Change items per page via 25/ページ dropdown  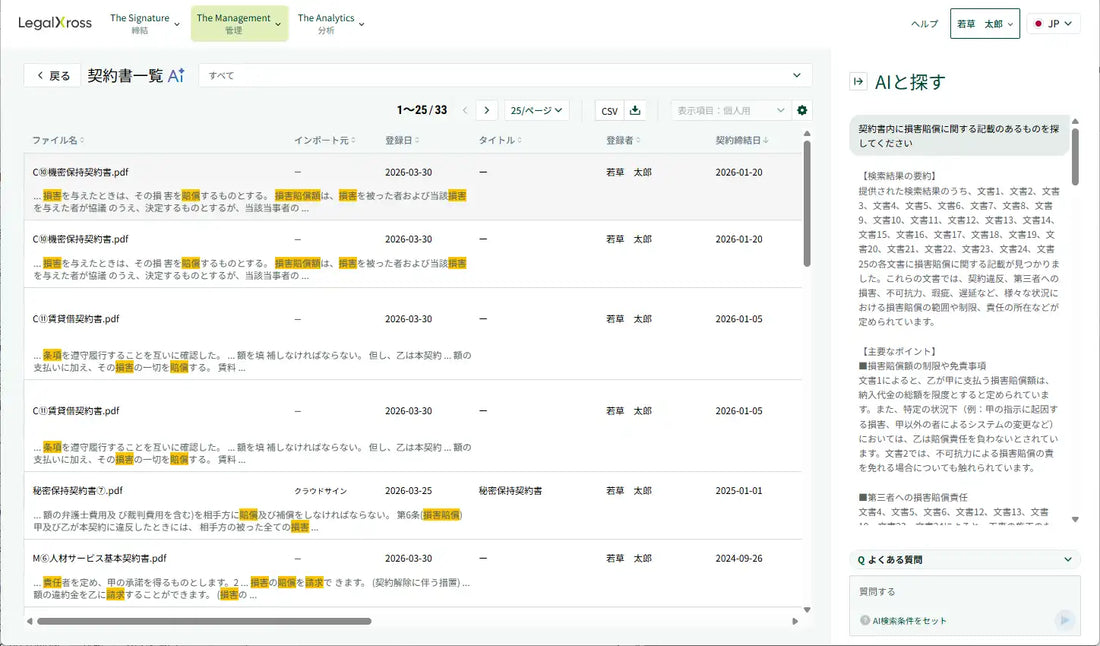pos(535,110)
